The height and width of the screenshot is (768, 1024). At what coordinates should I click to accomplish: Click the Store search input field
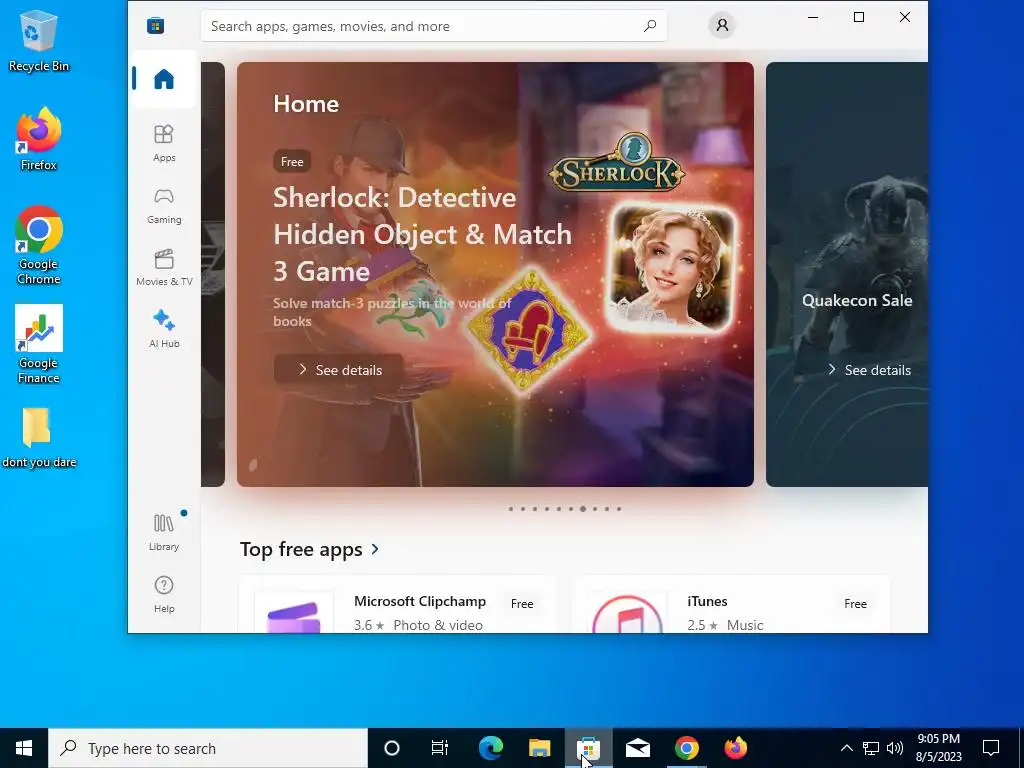click(x=434, y=26)
